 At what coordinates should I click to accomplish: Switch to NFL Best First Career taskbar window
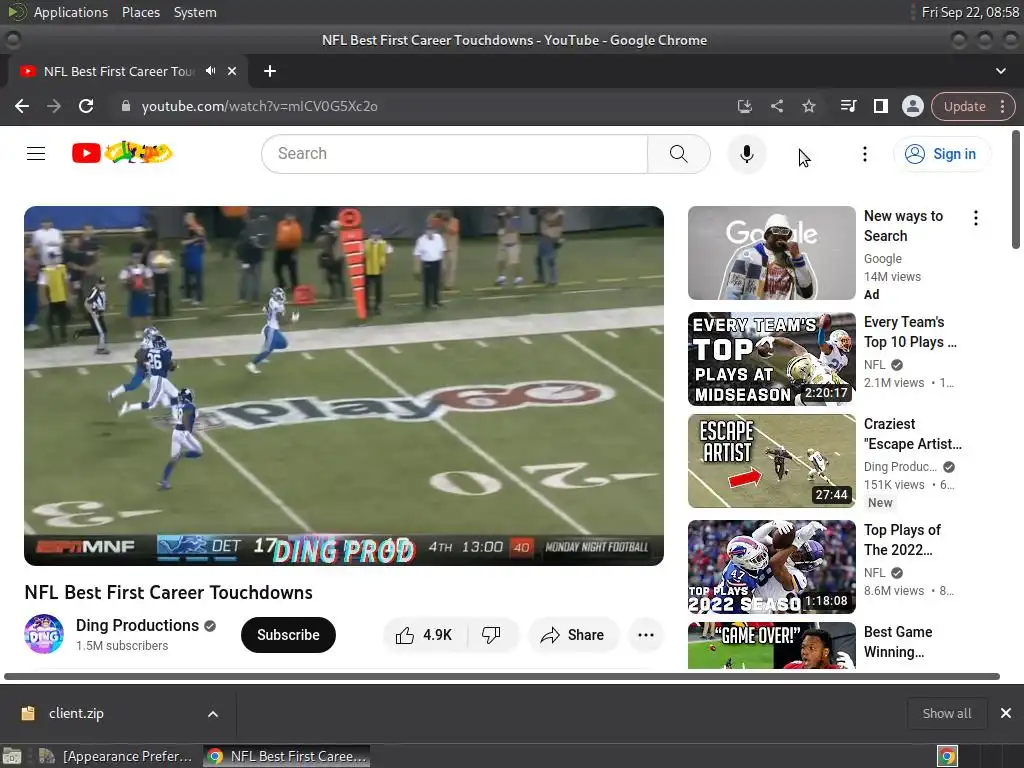coord(286,756)
